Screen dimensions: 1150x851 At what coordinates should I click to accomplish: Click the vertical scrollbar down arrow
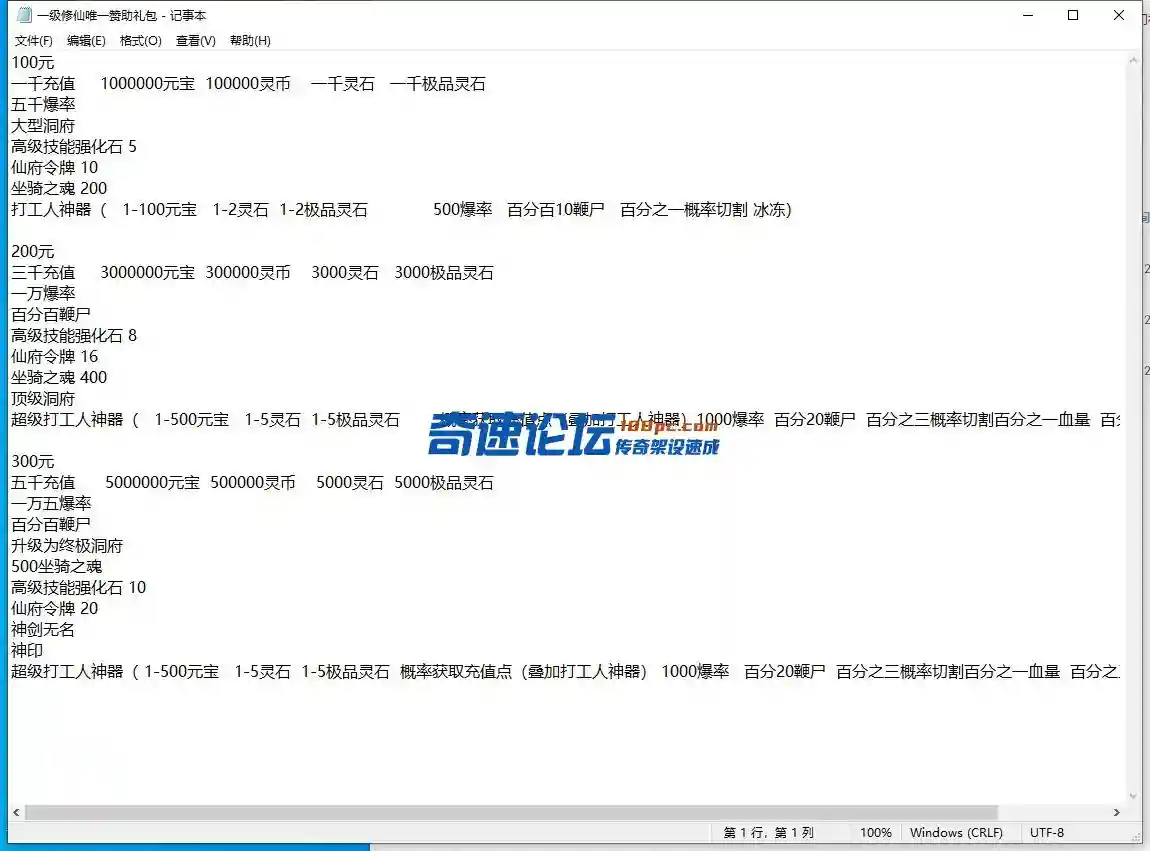click(1133, 796)
